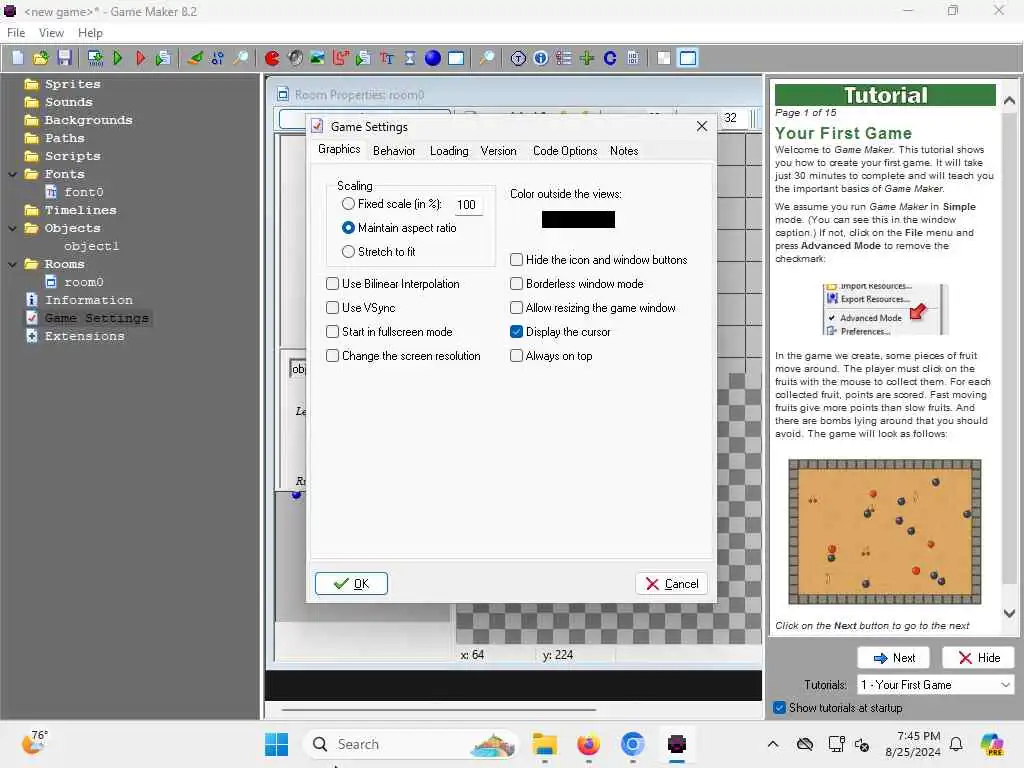The width and height of the screenshot is (1024, 768).
Task: Click the Show tutorial panel toolbar icon
Action: [688, 58]
